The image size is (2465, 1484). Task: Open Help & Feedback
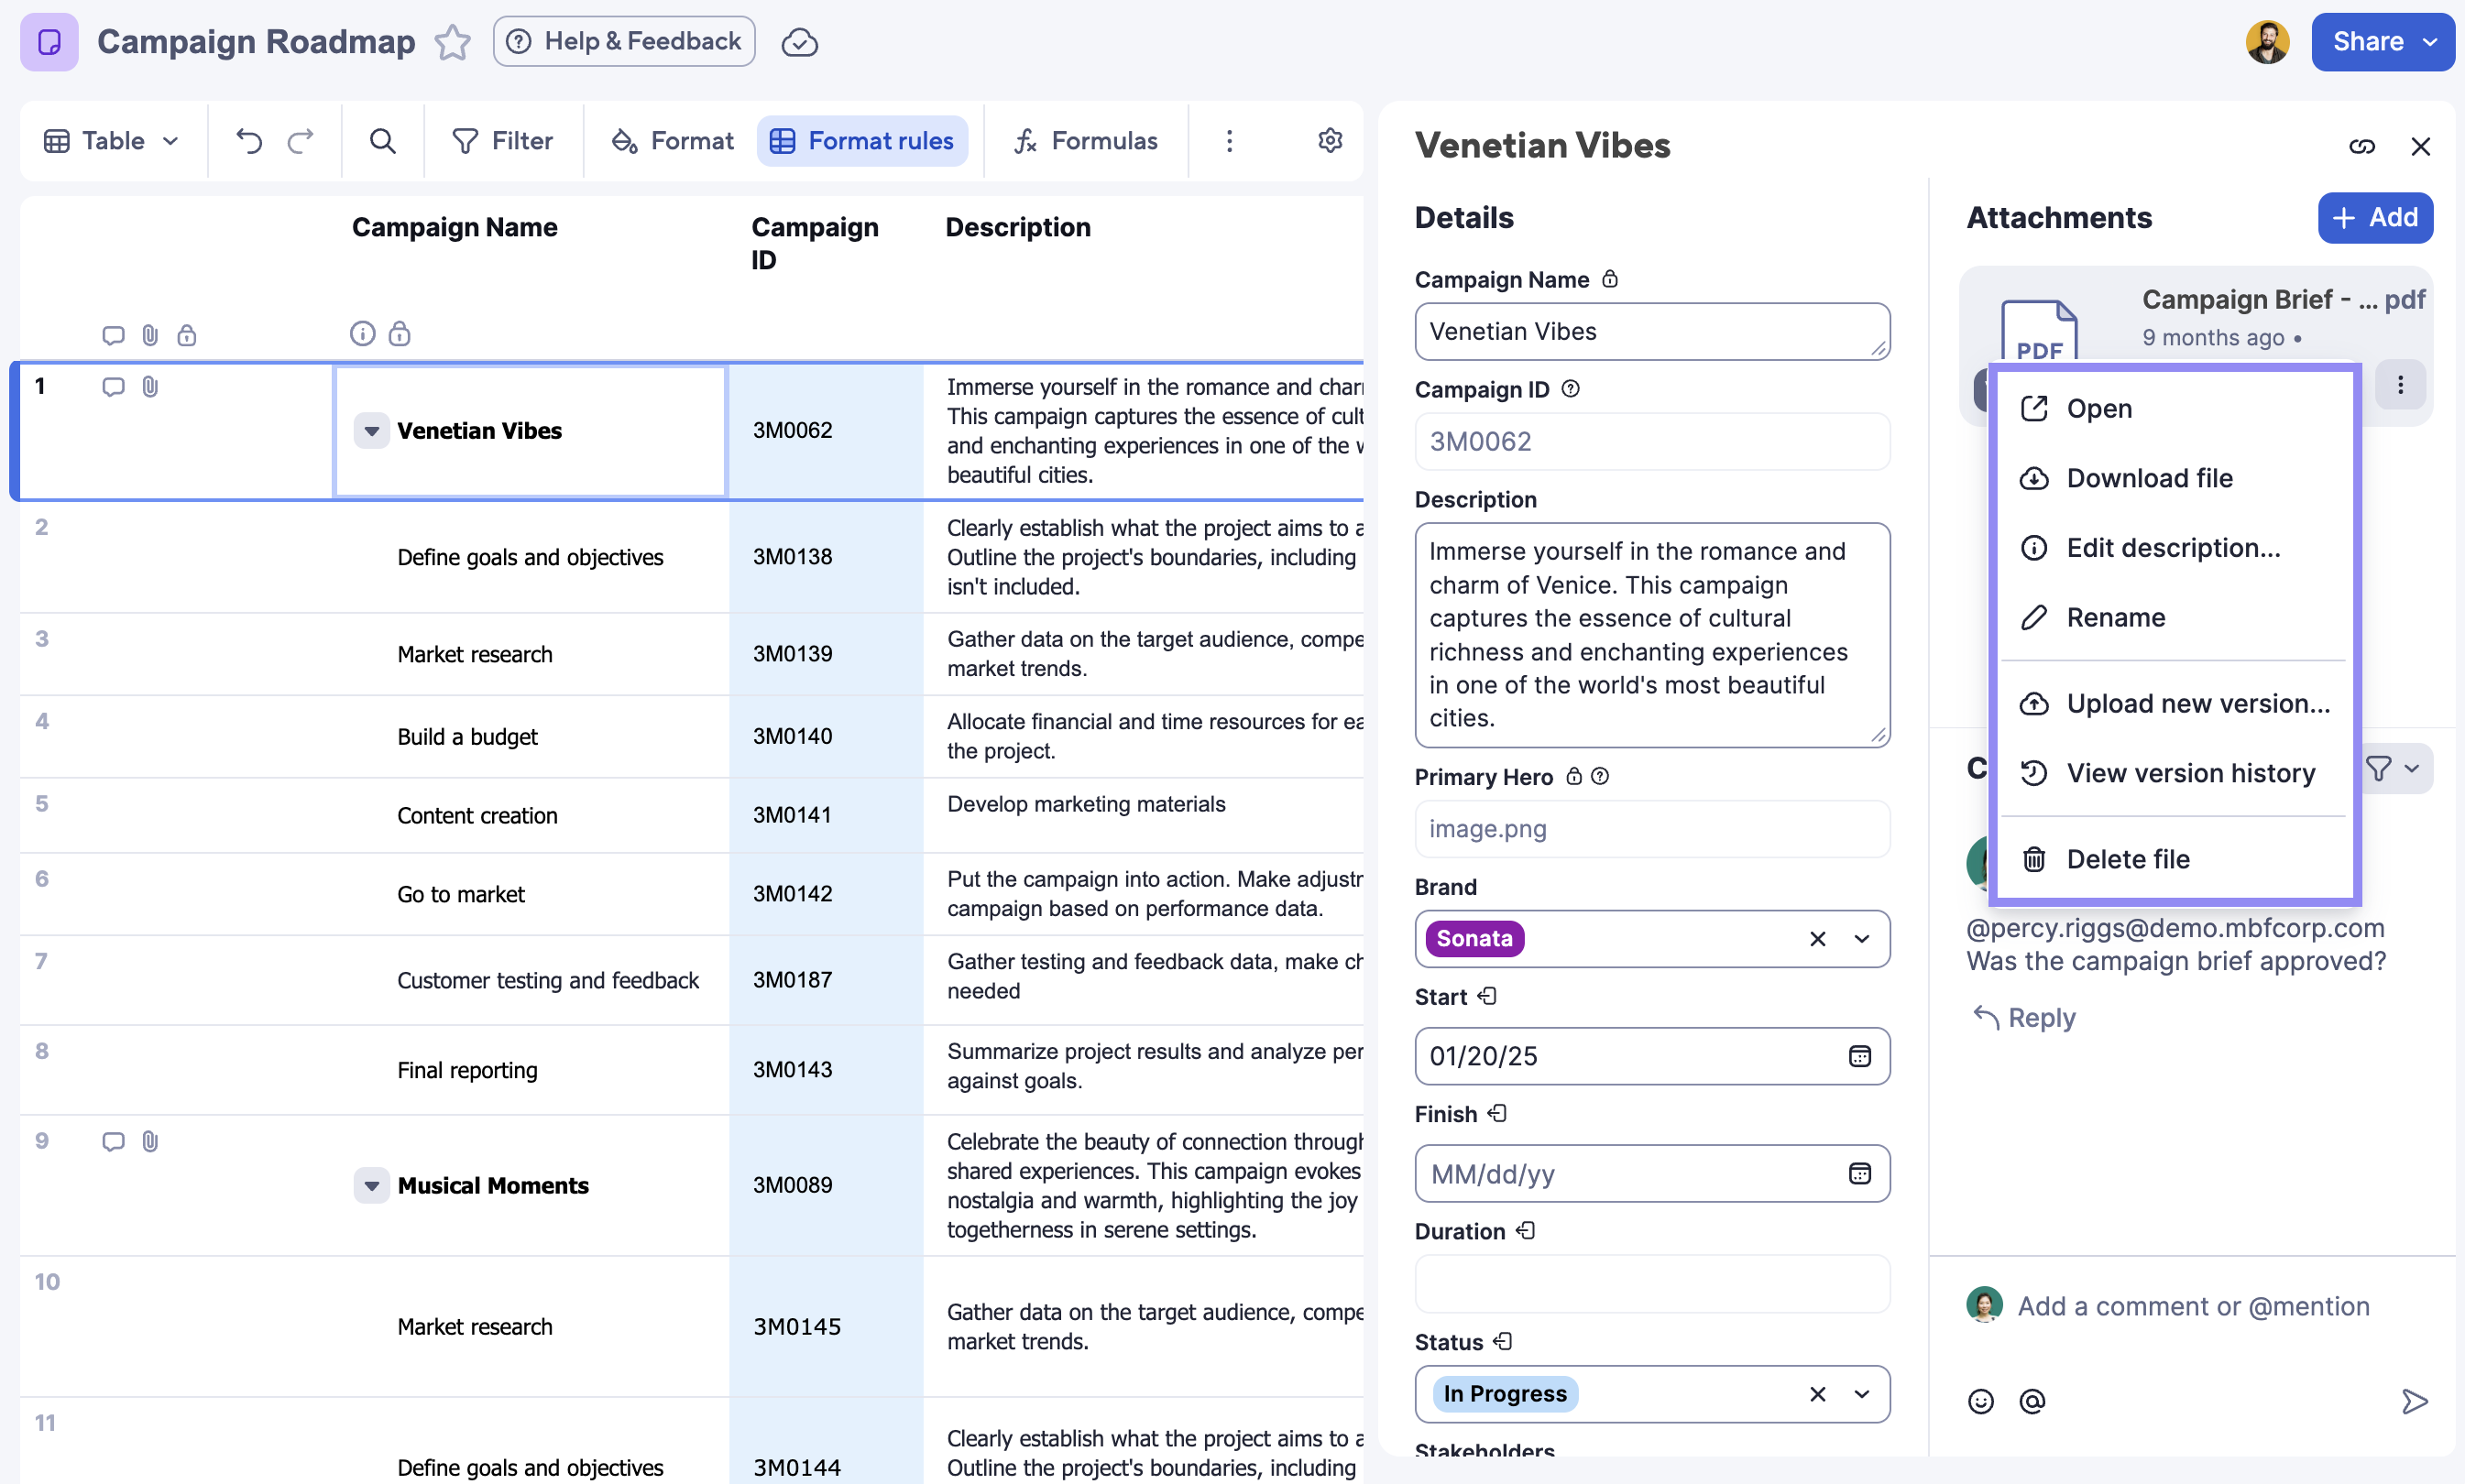click(x=624, y=42)
